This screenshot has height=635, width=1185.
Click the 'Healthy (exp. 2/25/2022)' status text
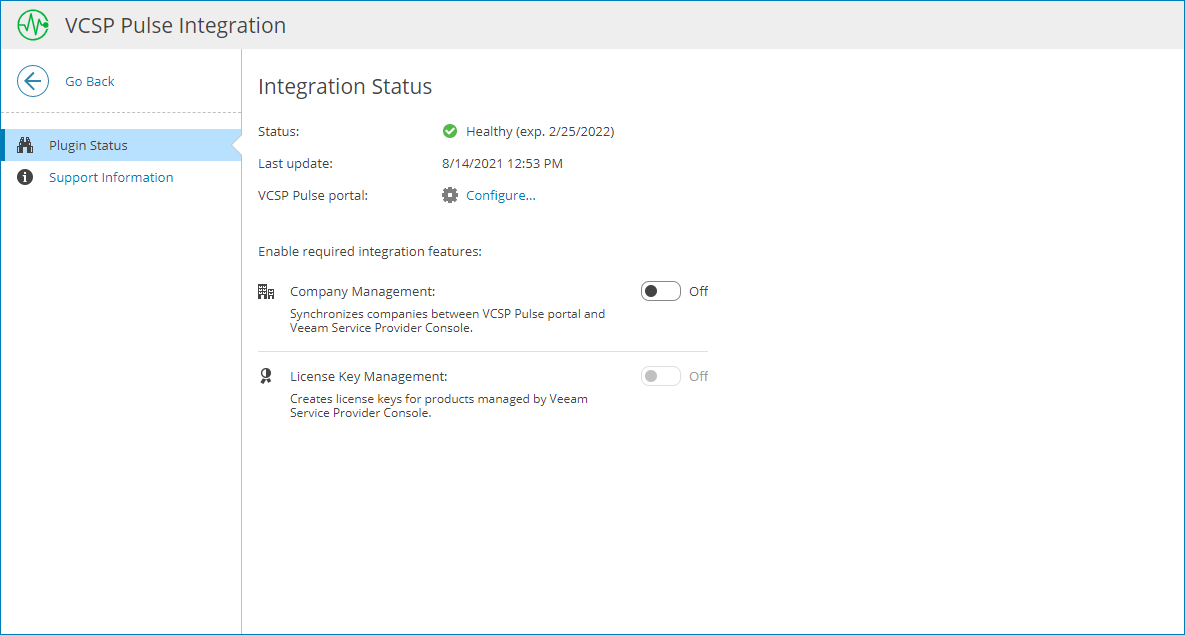(x=540, y=132)
